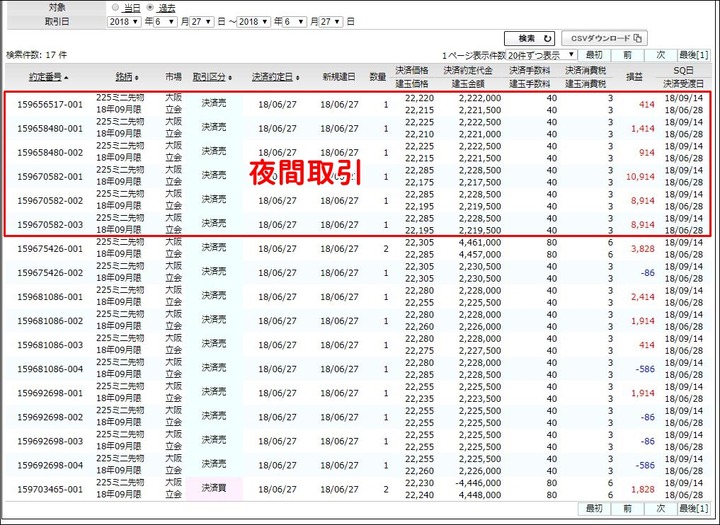
Task: Click amount -4,446,000 in last row
Action: coord(478,483)
